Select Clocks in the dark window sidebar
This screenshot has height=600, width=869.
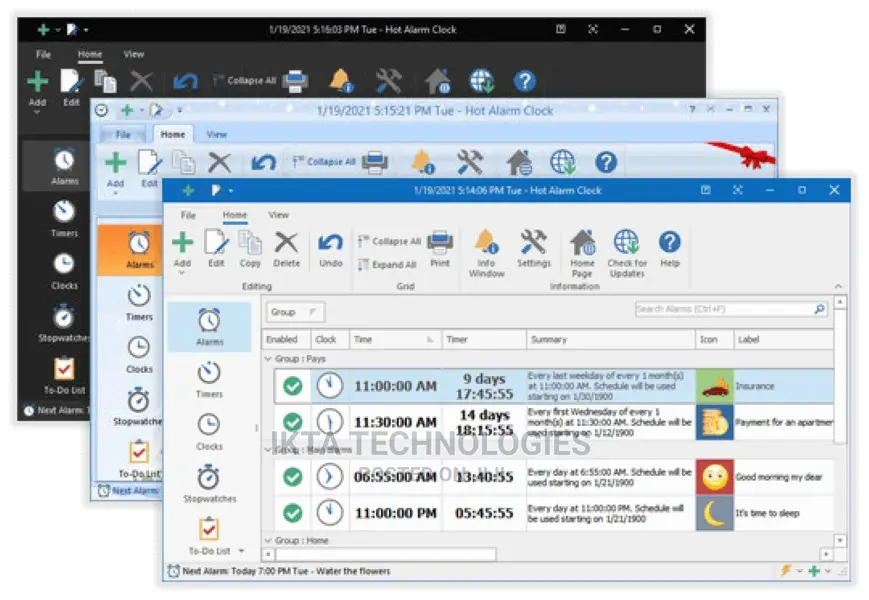tap(64, 271)
